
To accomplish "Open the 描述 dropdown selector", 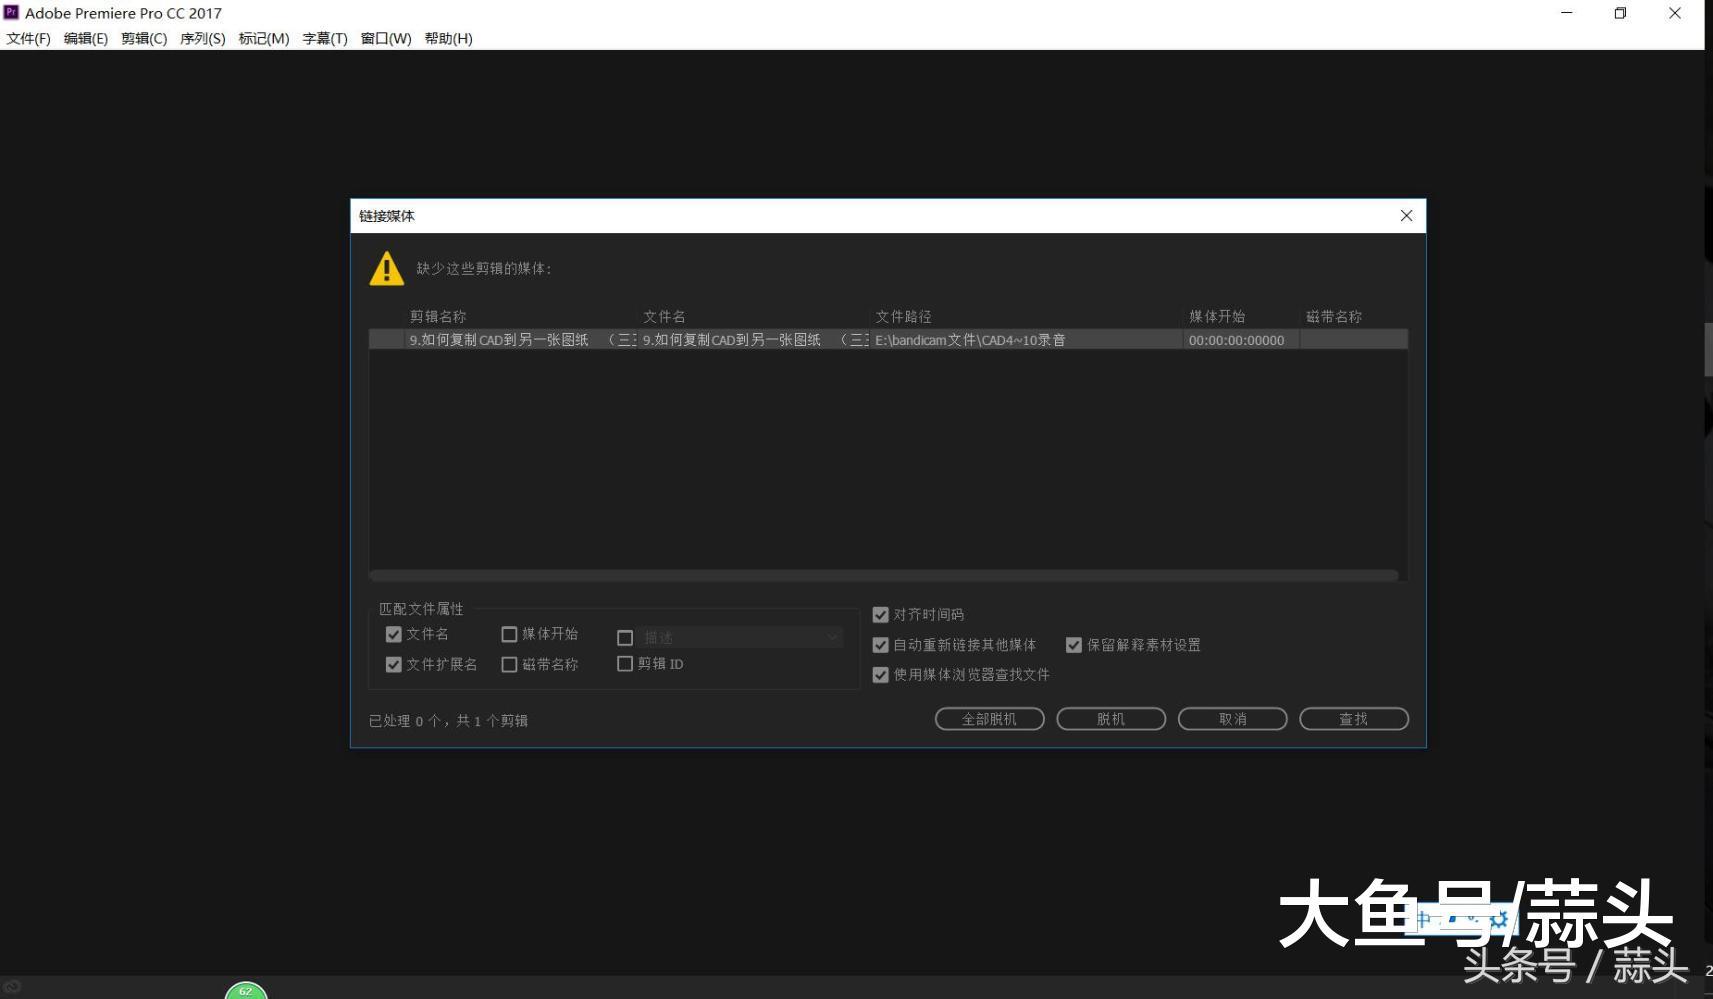I will [833, 636].
